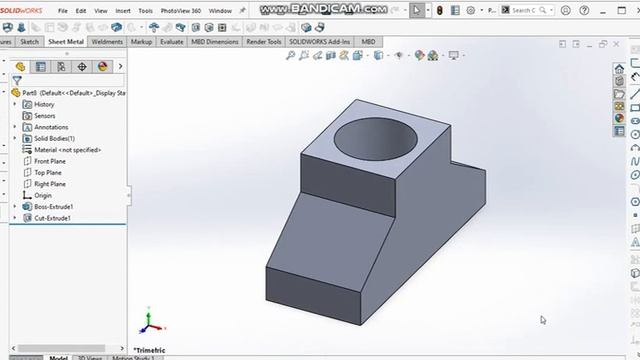Open Design Library icon in task pane
640x360 pixels.
(x=619, y=81)
